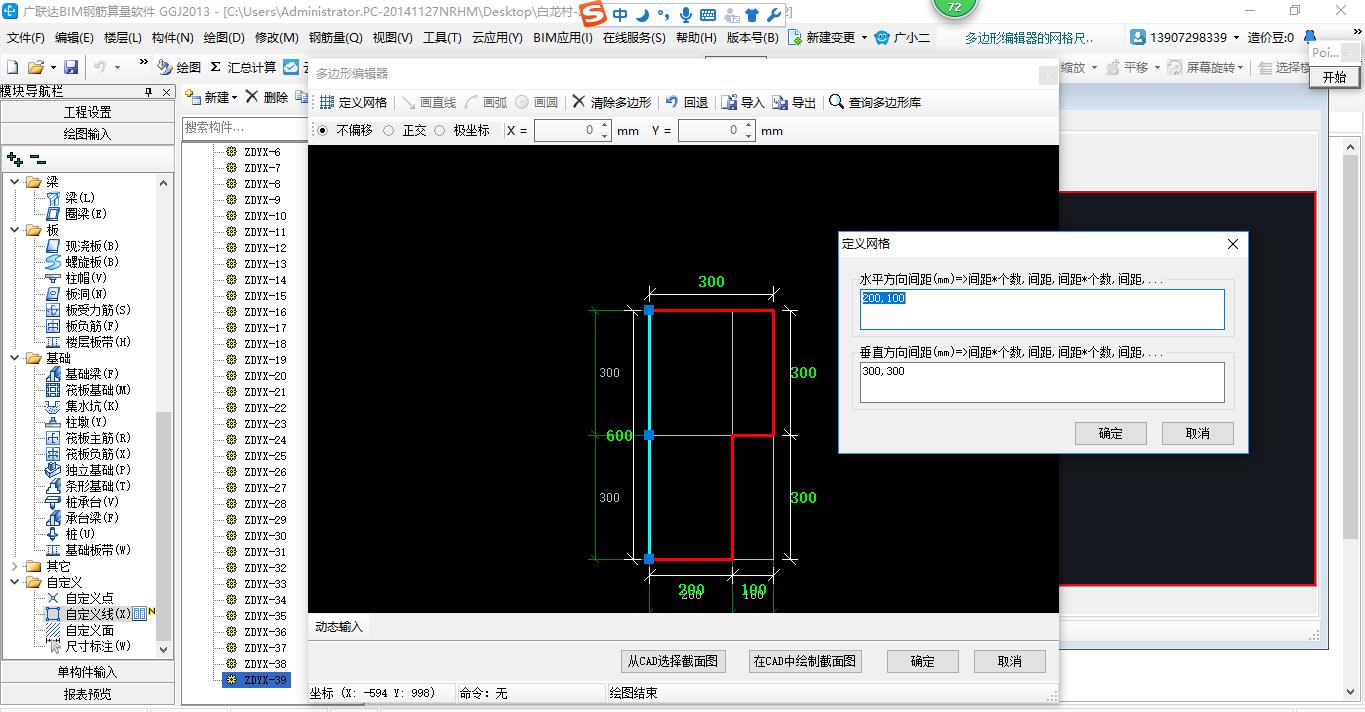
Task: Click the 工程设置 navigation button
Action: (x=88, y=112)
